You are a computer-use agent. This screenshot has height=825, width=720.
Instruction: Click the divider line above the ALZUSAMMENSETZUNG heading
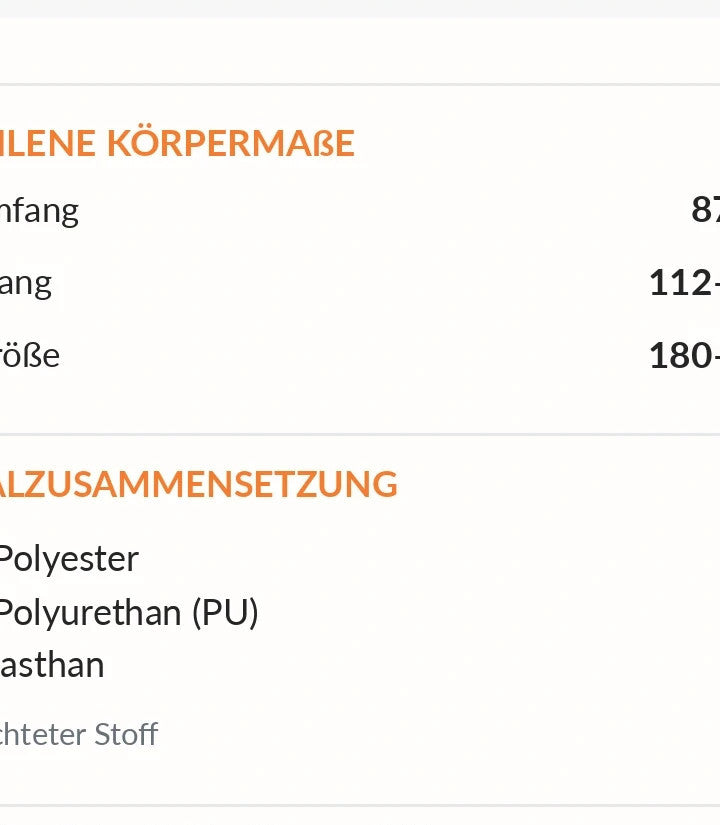(360, 435)
